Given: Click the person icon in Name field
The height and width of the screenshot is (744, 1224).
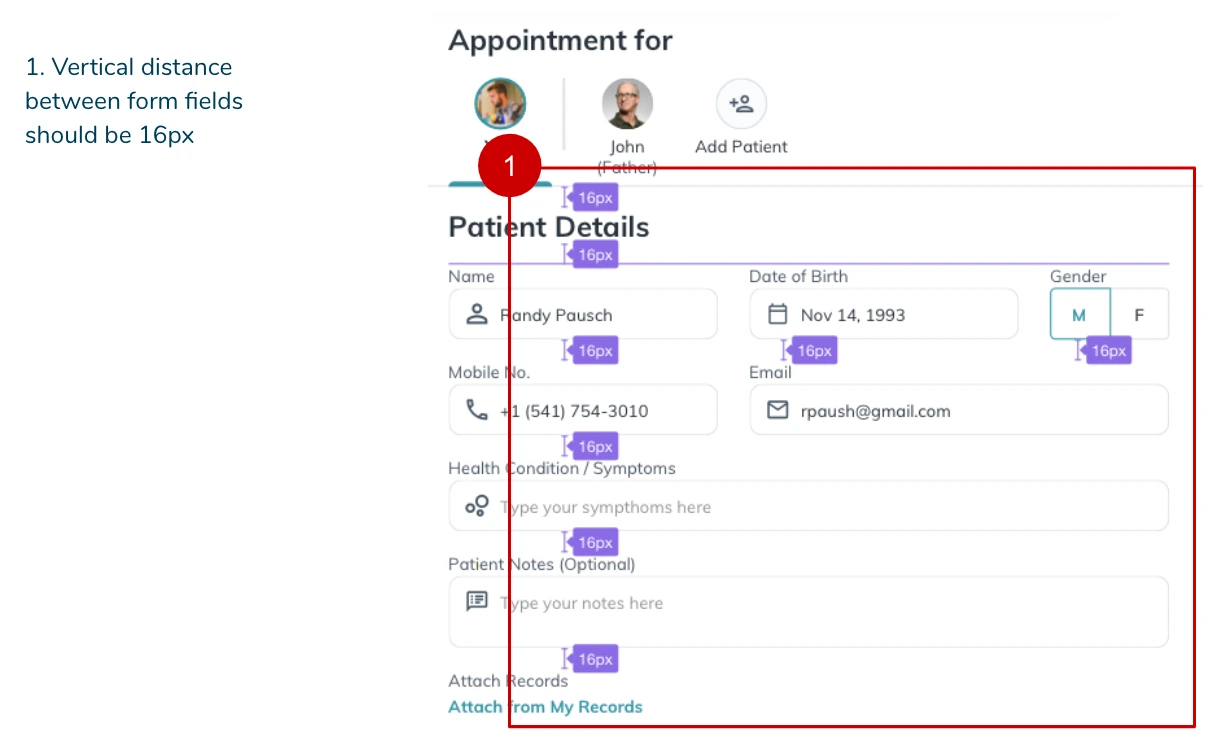Looking at the screenshot, I should pos(477,314).
